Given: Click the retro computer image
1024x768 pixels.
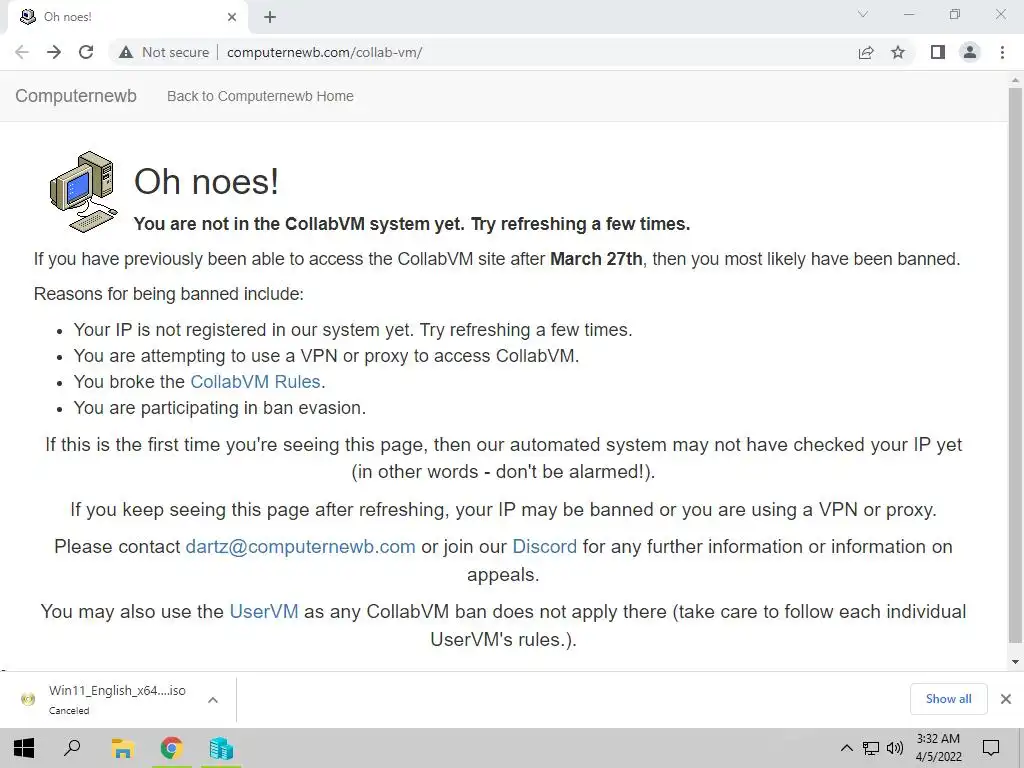Looking at the screenshot, I should click(x=83, y=192).
